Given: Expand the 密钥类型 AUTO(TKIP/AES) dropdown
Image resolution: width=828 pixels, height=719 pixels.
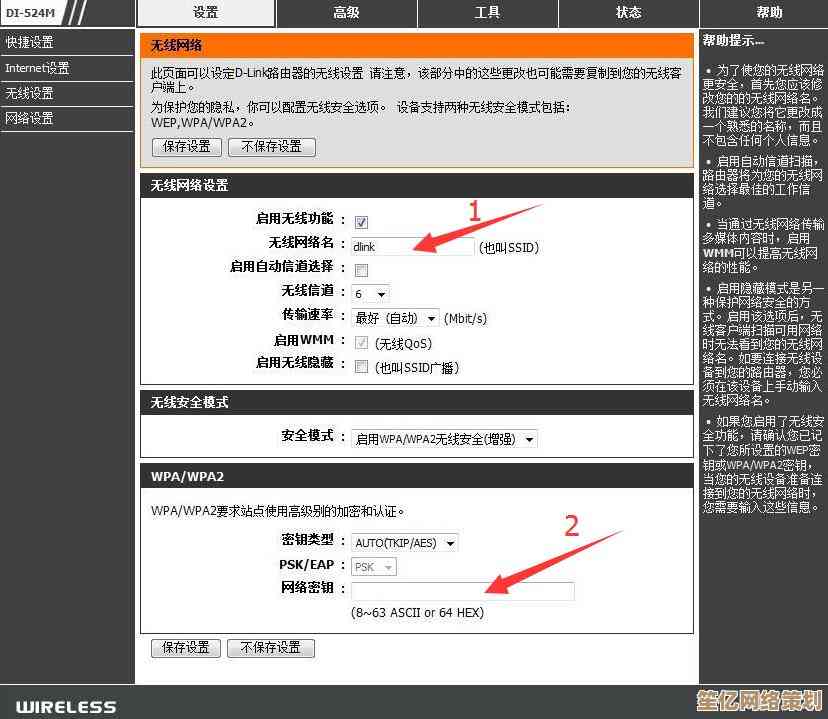Looking at the screenshot, I should 404,543.
